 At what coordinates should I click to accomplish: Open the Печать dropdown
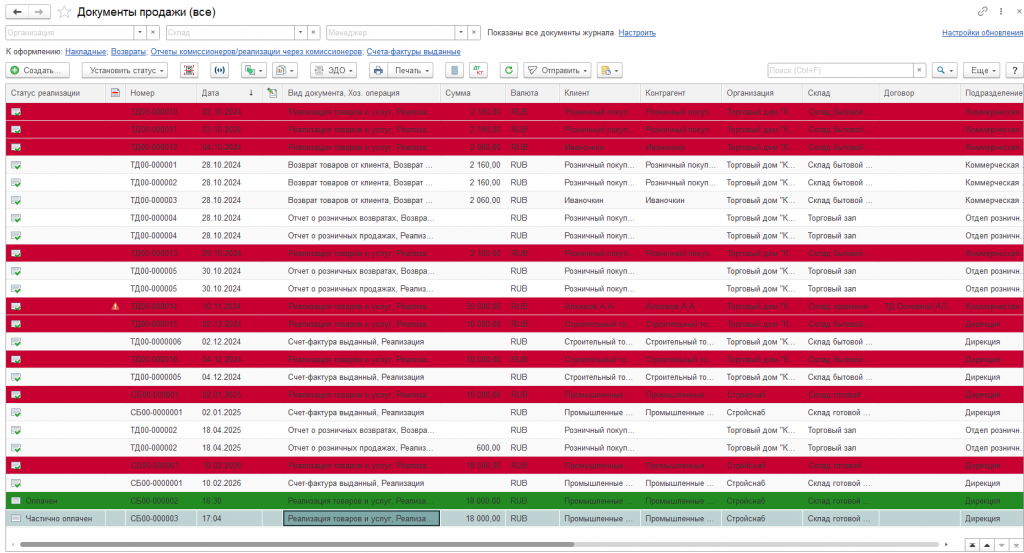click(411, 71)
